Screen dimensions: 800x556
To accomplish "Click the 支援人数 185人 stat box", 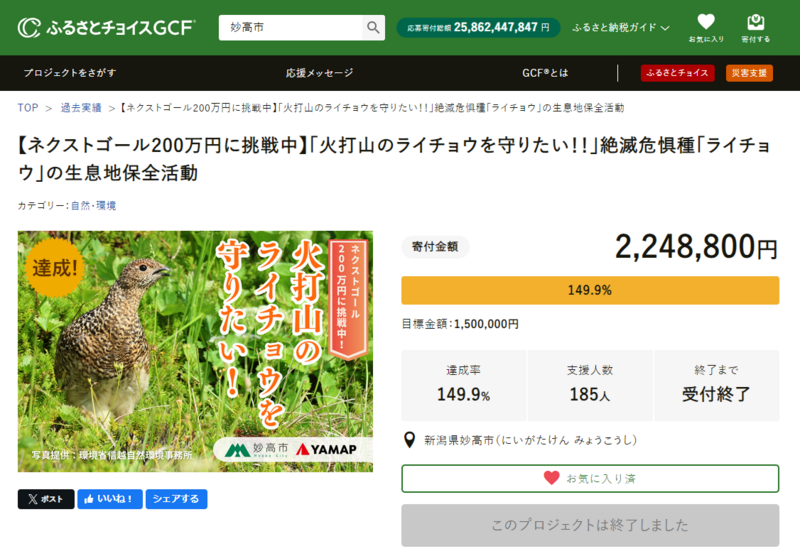I will 590,385.
